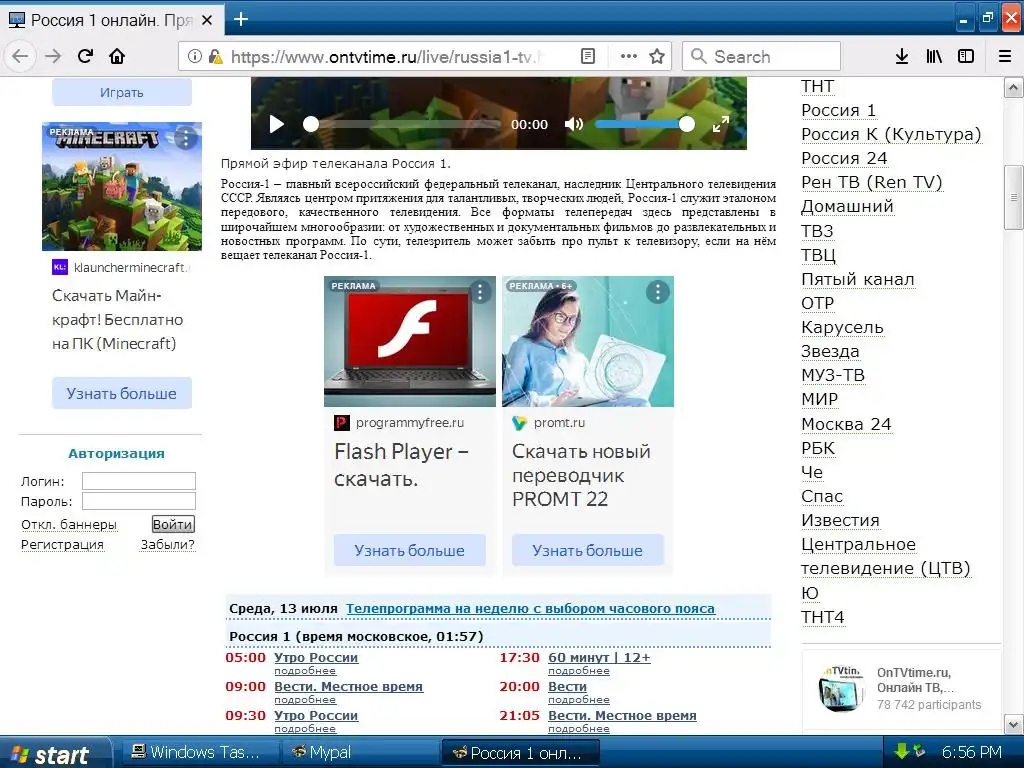Open the Карусель channel link

click(842, 328)
